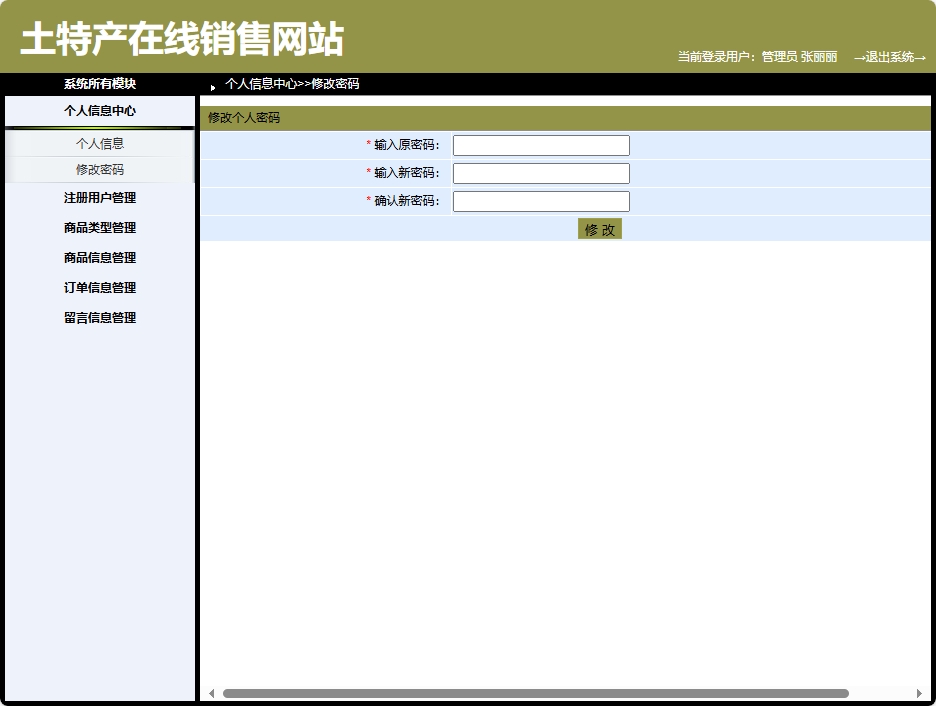Go to 注册用户管理 module

pos(99,198)
